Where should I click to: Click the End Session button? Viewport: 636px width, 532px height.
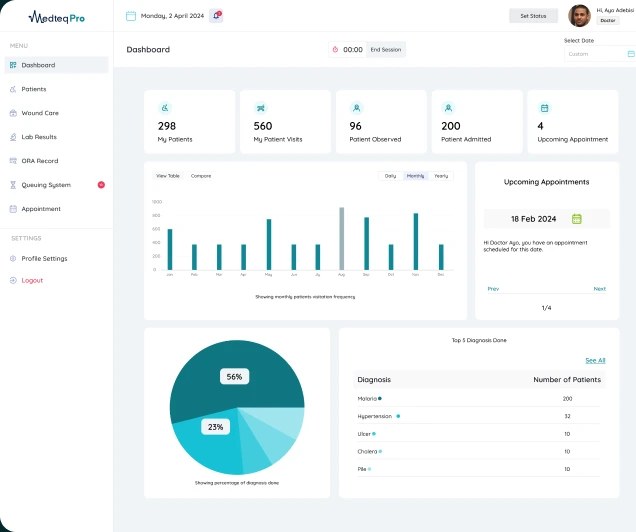click(x=386, y=49)
